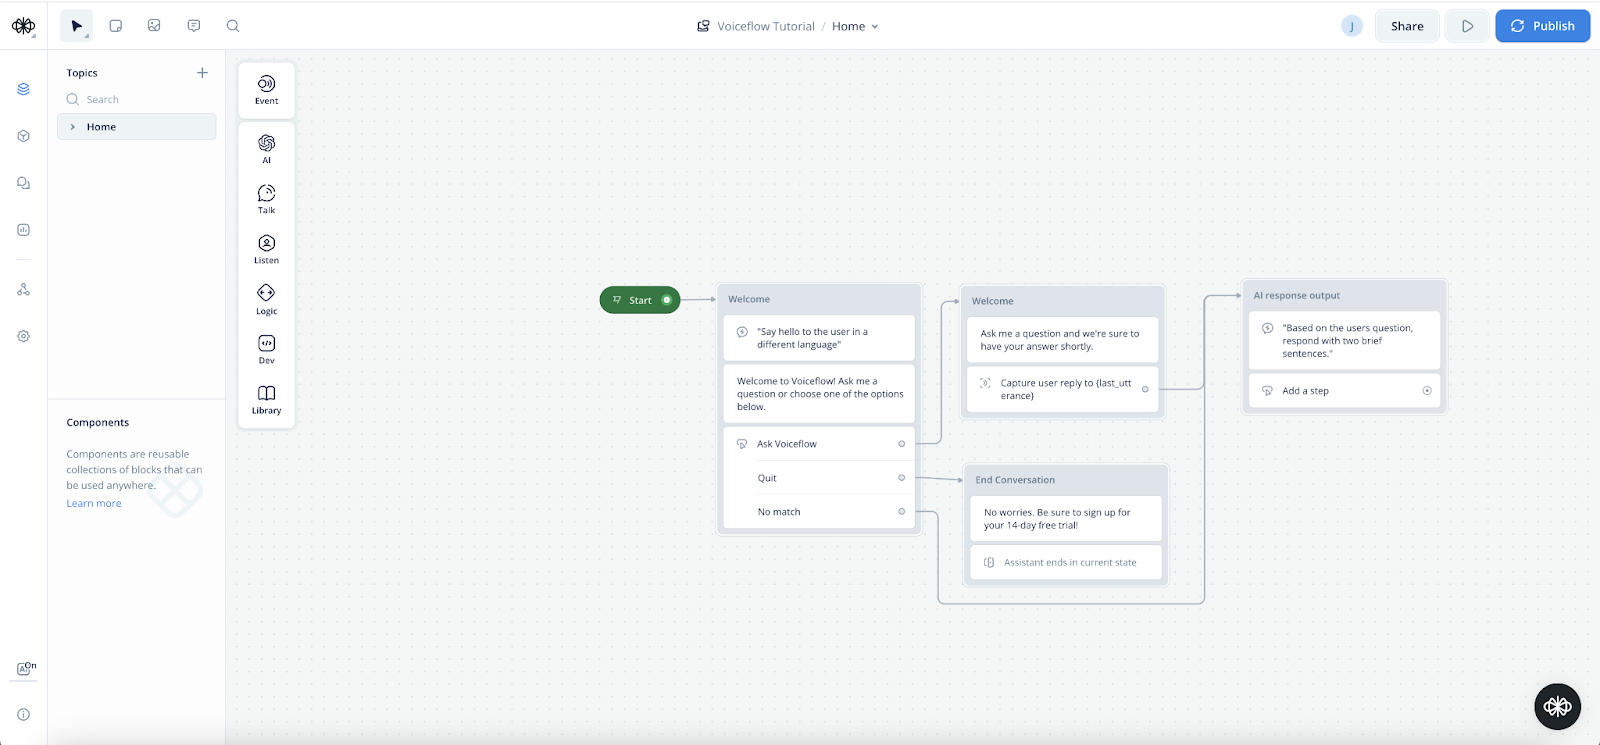Screen dimensions: 1600x745
Task: Select the 'Based on the users question' step
Action: (x=1345, y=341)
